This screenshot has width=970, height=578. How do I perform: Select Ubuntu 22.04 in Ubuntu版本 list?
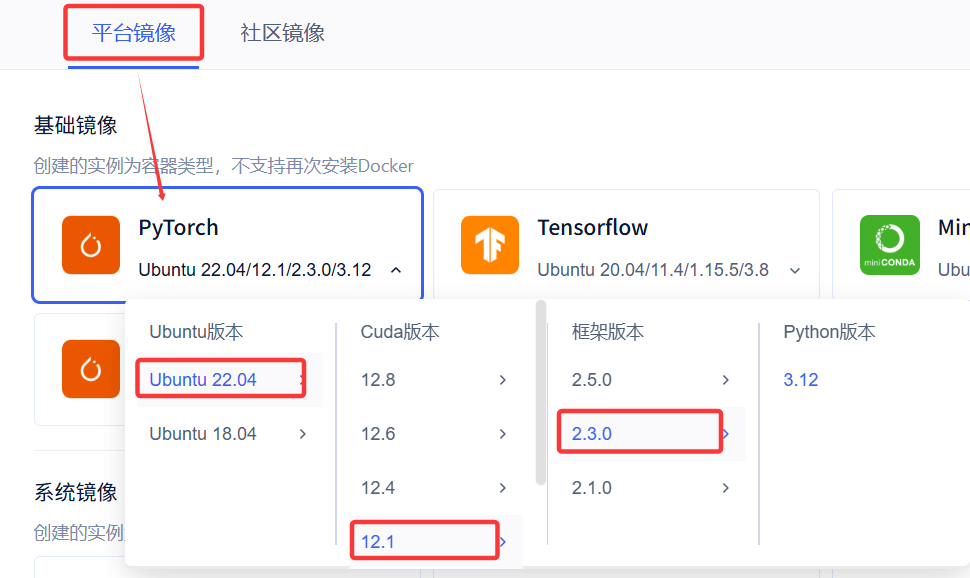pos(228,379)
